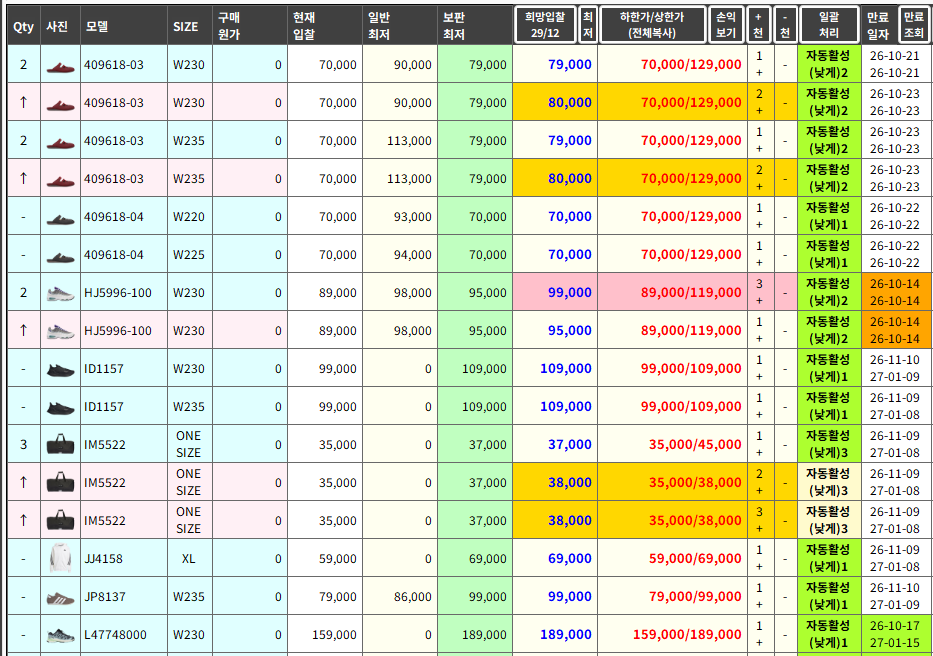
Task: Click 자동활성(낮게)1 in the 409618-04 W220 row
Action: (828, 217)
